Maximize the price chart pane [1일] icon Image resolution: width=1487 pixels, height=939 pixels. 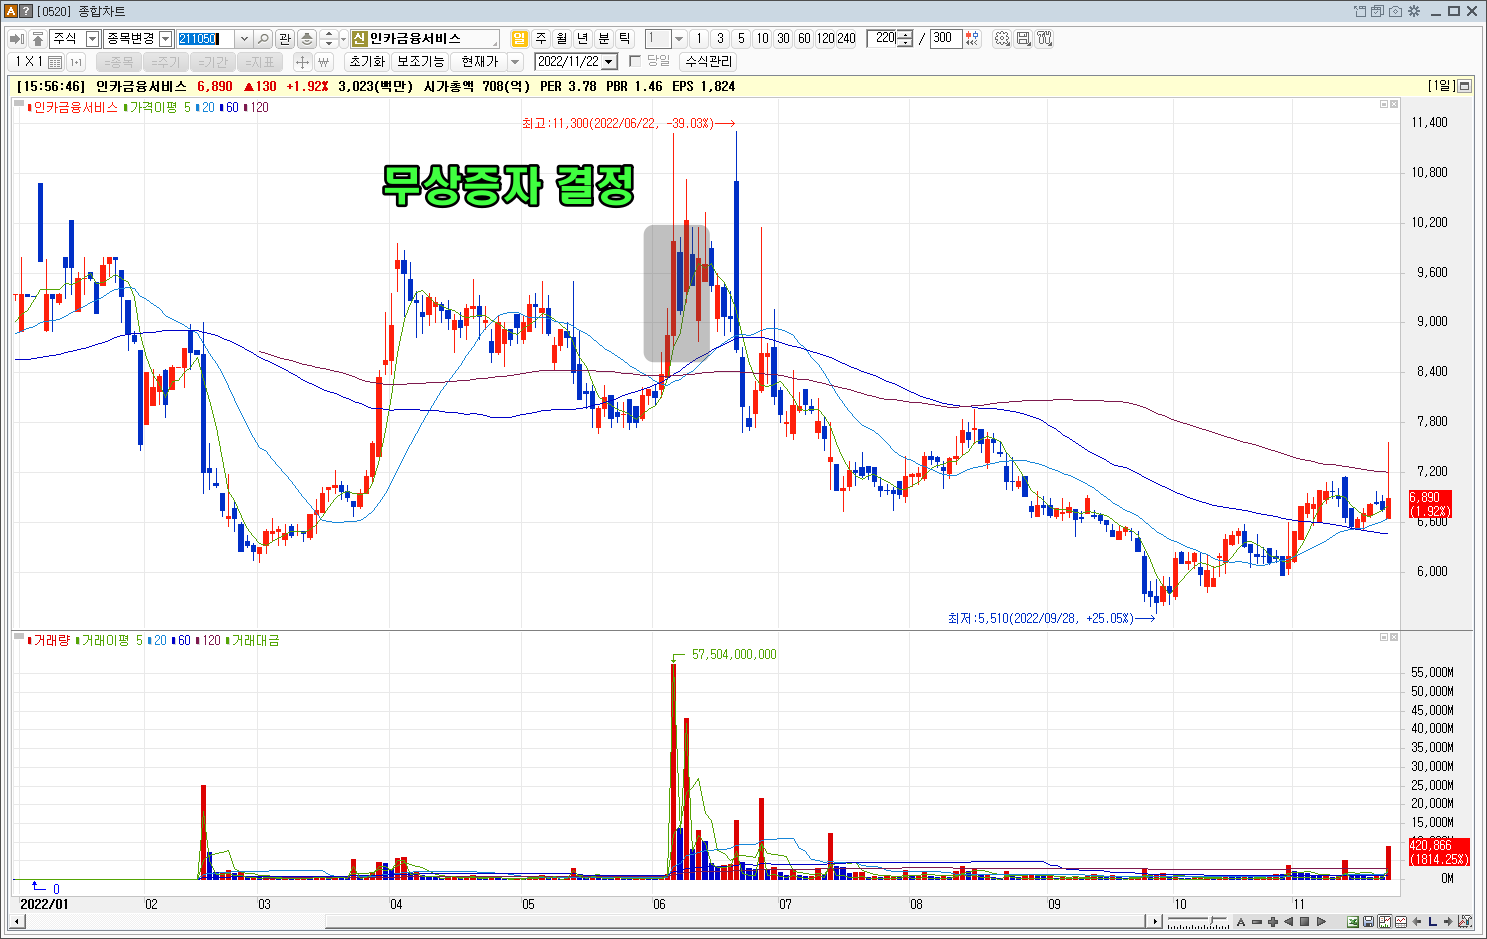point(1465,86)
